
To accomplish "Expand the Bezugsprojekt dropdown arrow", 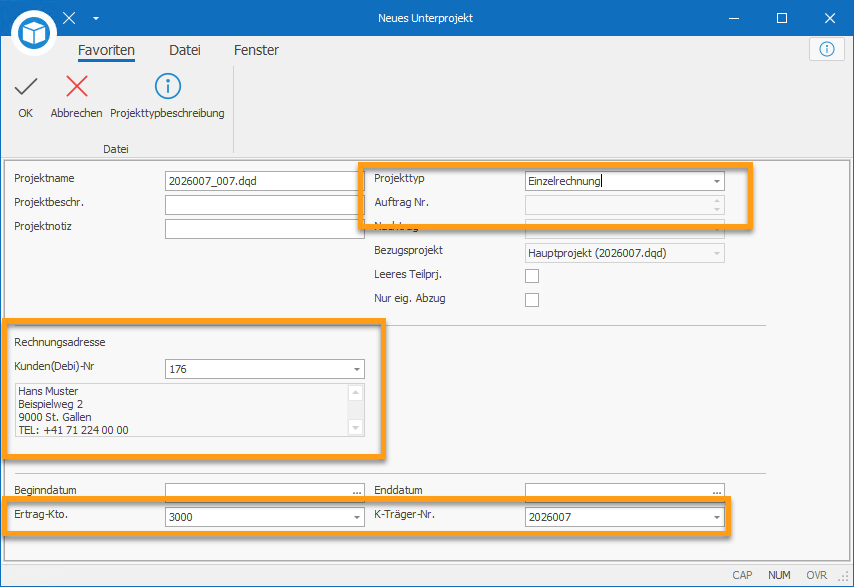I will point(717,253).
